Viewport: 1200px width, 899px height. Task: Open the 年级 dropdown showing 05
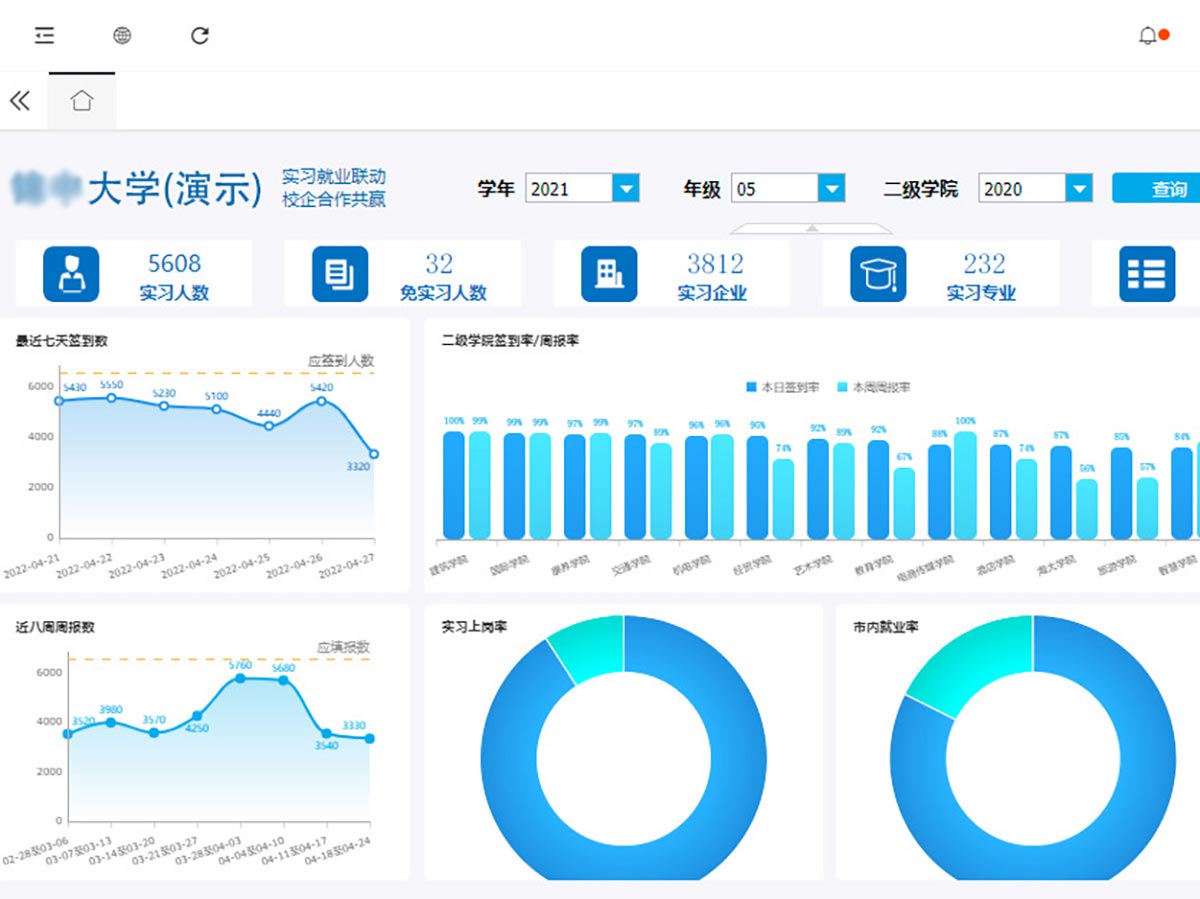tap(831, 188)
